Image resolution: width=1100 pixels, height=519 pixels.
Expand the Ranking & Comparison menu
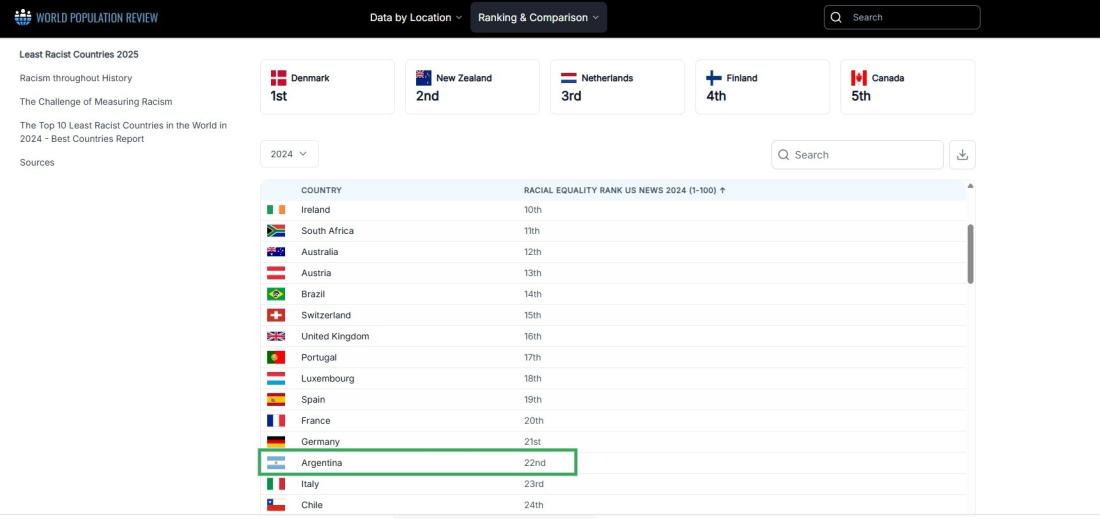538,18
